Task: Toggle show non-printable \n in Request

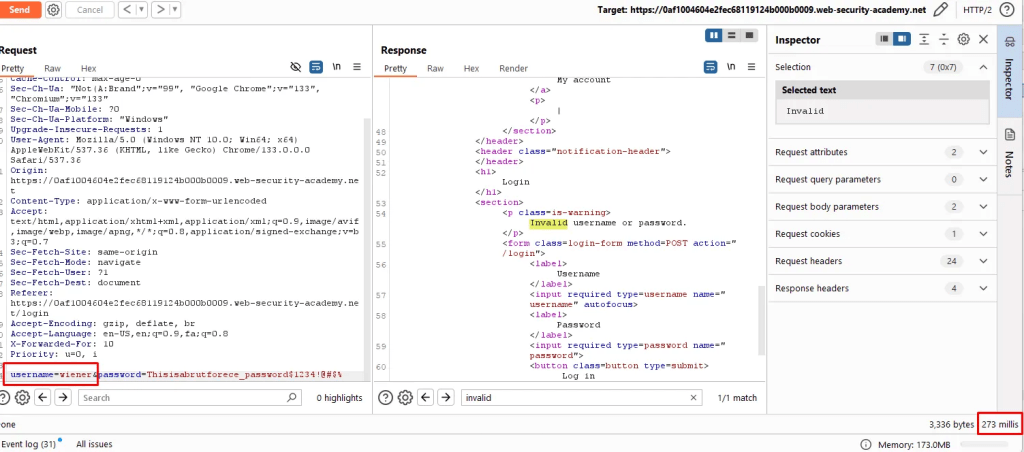Action: 337,66
